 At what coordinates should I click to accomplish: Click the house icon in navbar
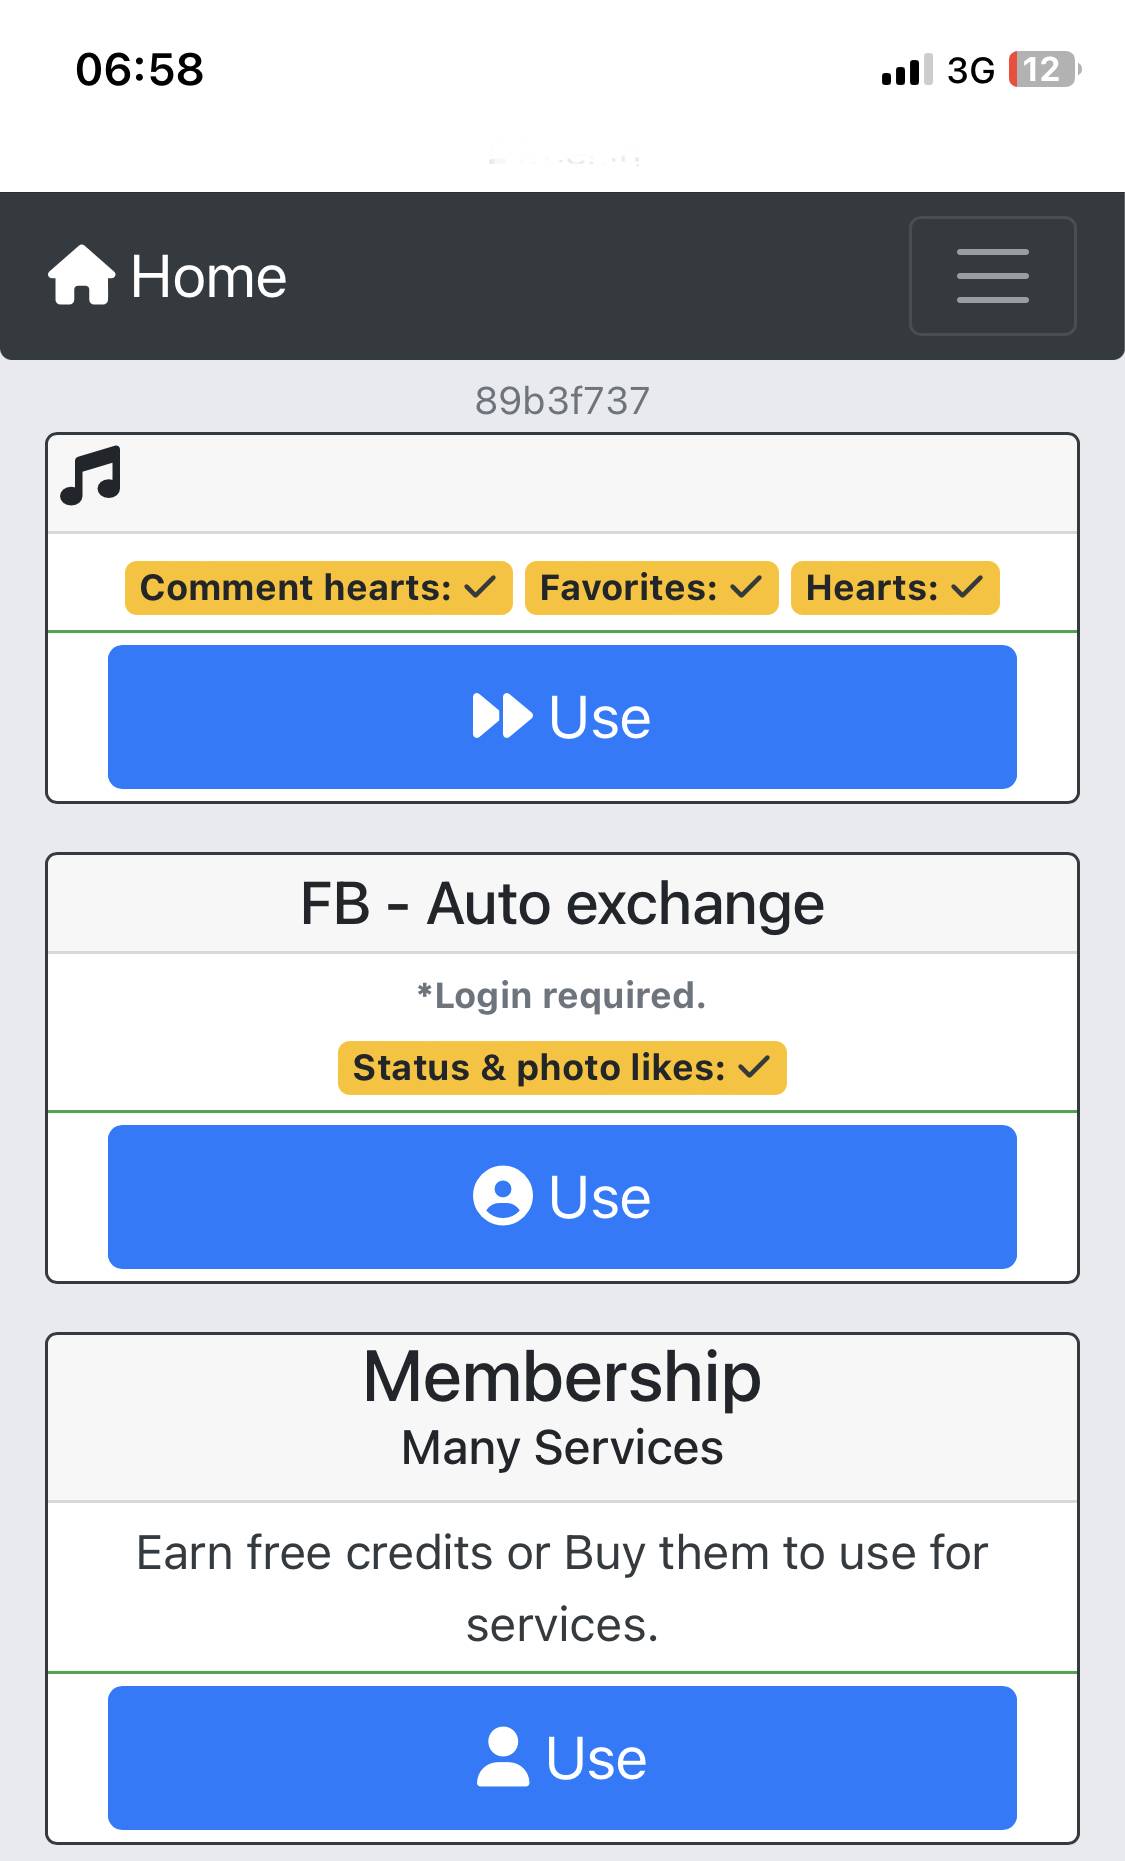pos(82,275)
